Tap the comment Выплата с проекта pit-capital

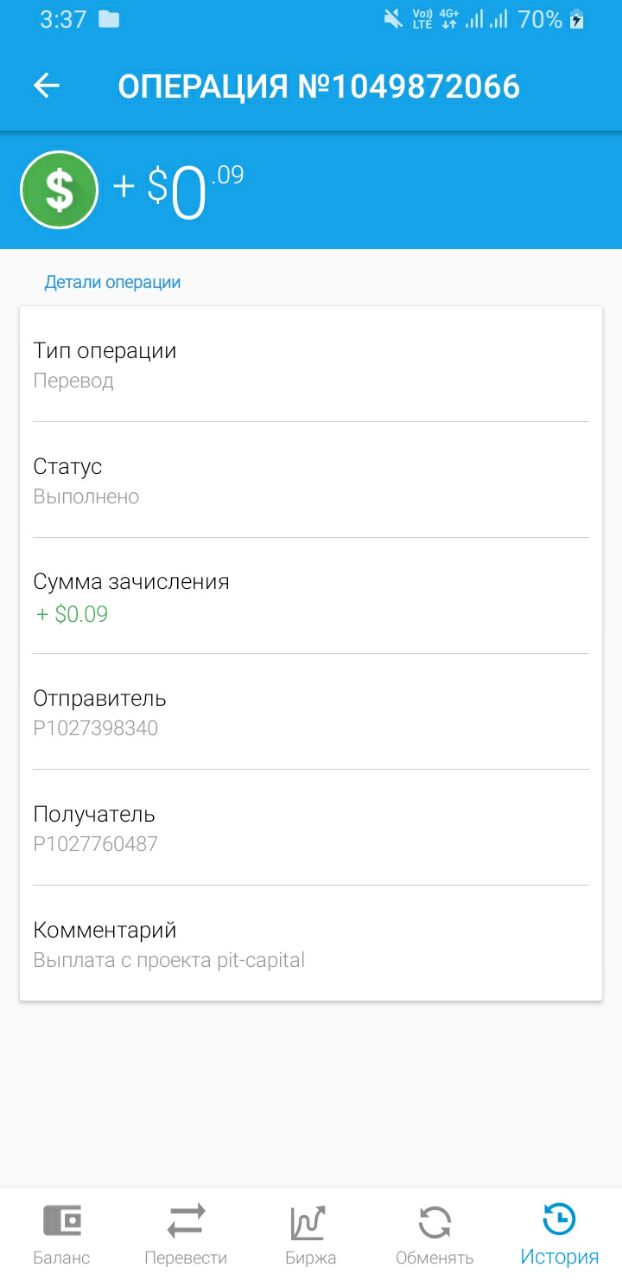pos(169,961)
